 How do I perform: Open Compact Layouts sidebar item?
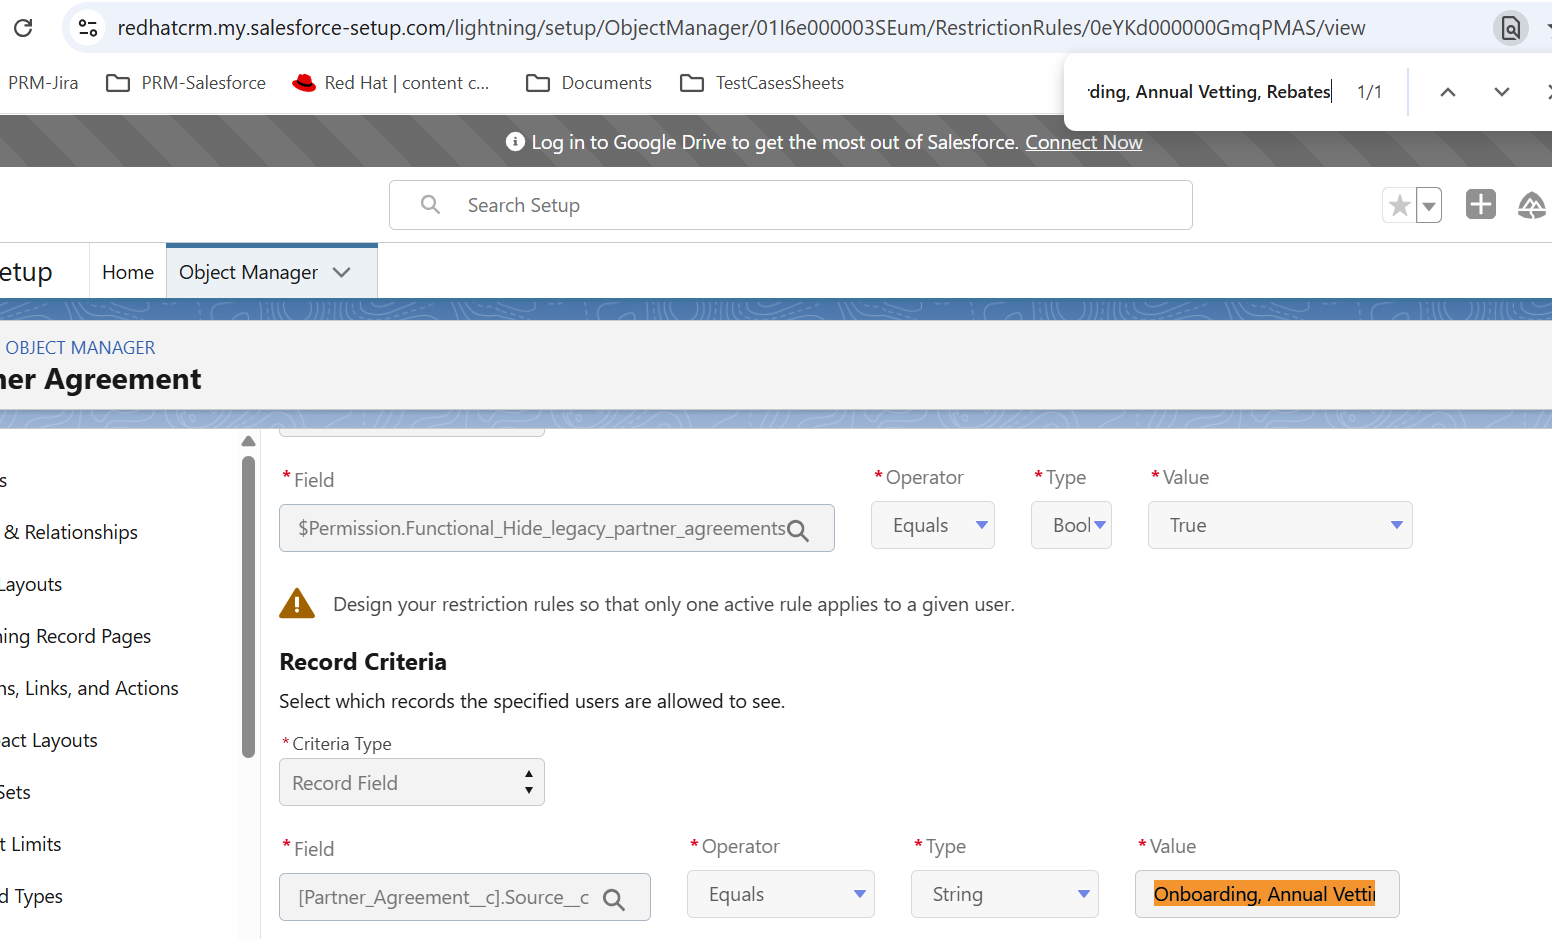[x=49, y=740]
